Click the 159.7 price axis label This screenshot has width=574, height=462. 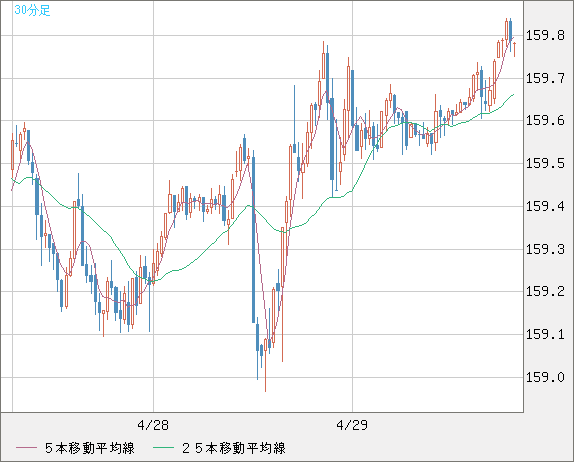click(x=545, y=78)
